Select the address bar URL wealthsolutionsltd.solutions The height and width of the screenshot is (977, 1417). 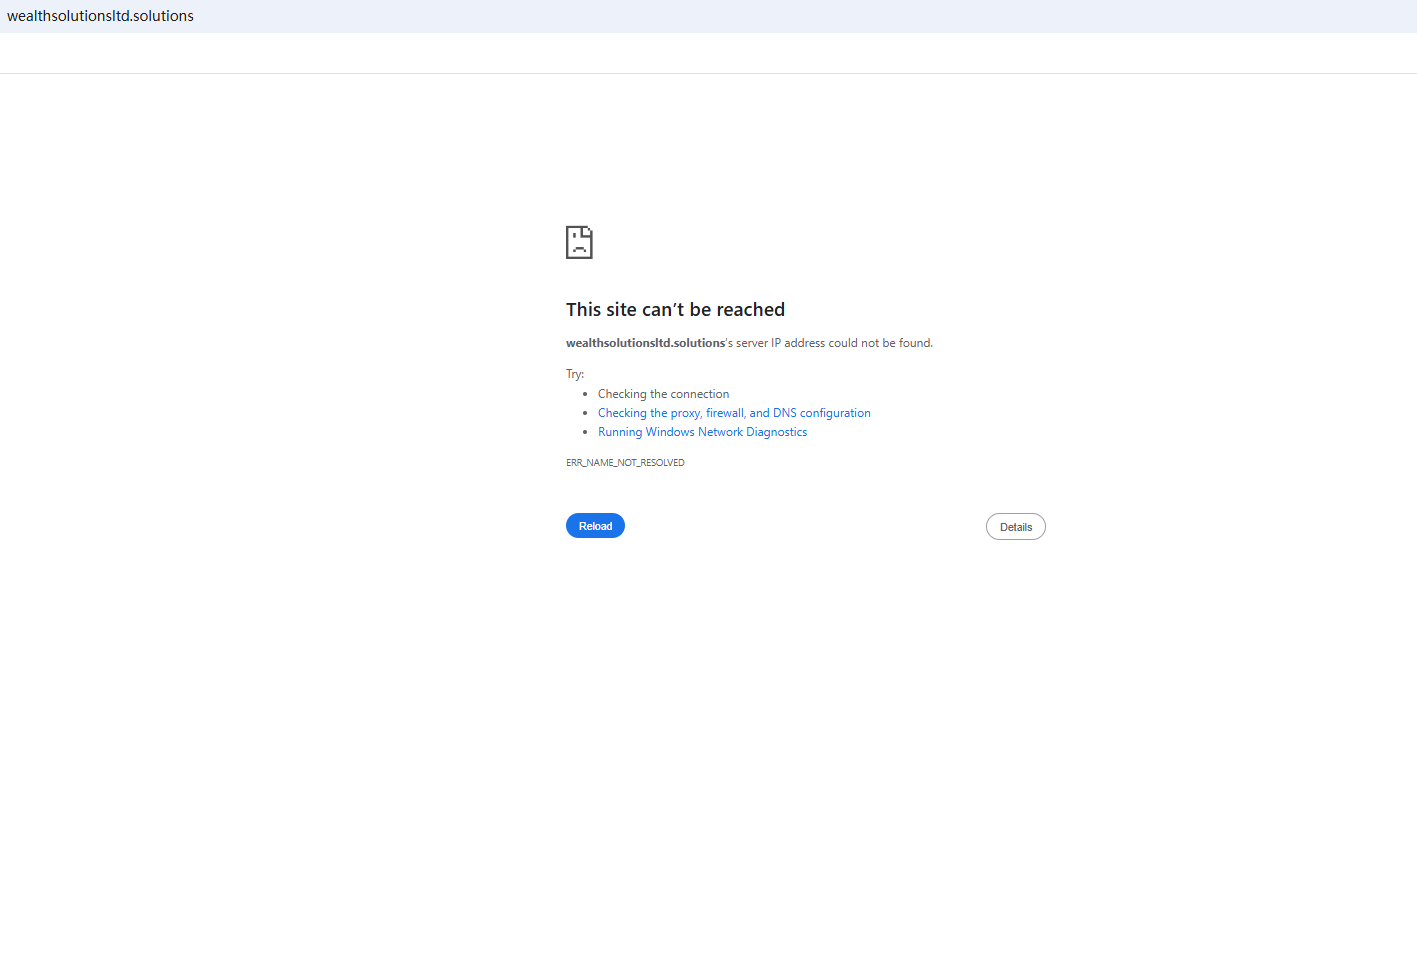[x=100, y=16]
